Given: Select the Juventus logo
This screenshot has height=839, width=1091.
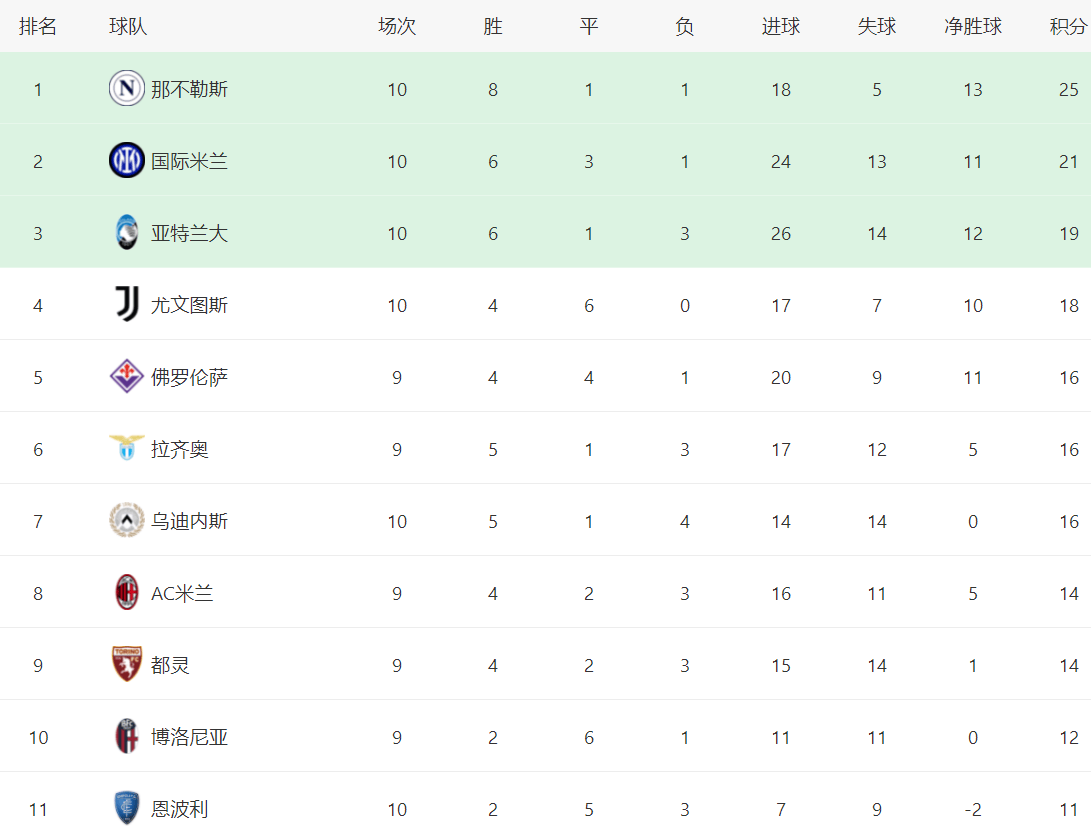Looking at the screenshot, I should [x=127, y=304].
